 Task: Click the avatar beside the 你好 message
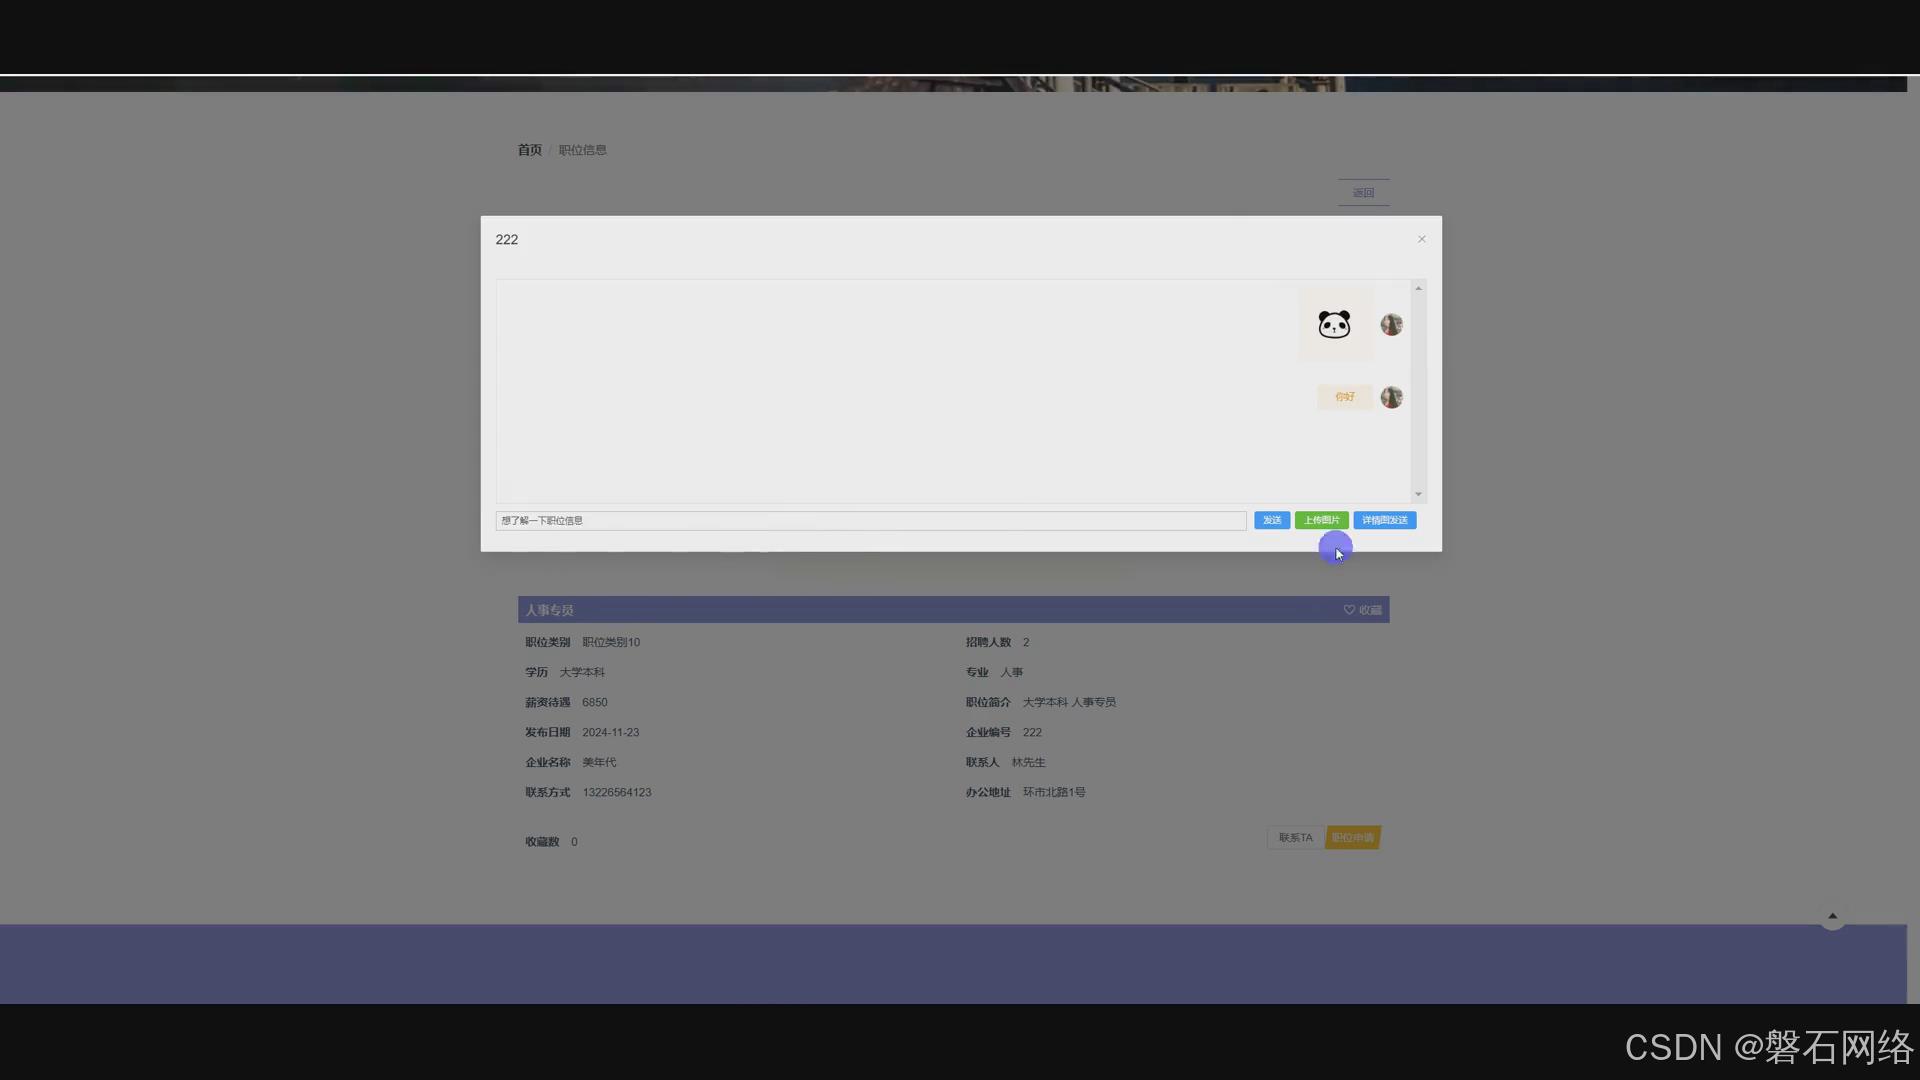point(1391,397)
